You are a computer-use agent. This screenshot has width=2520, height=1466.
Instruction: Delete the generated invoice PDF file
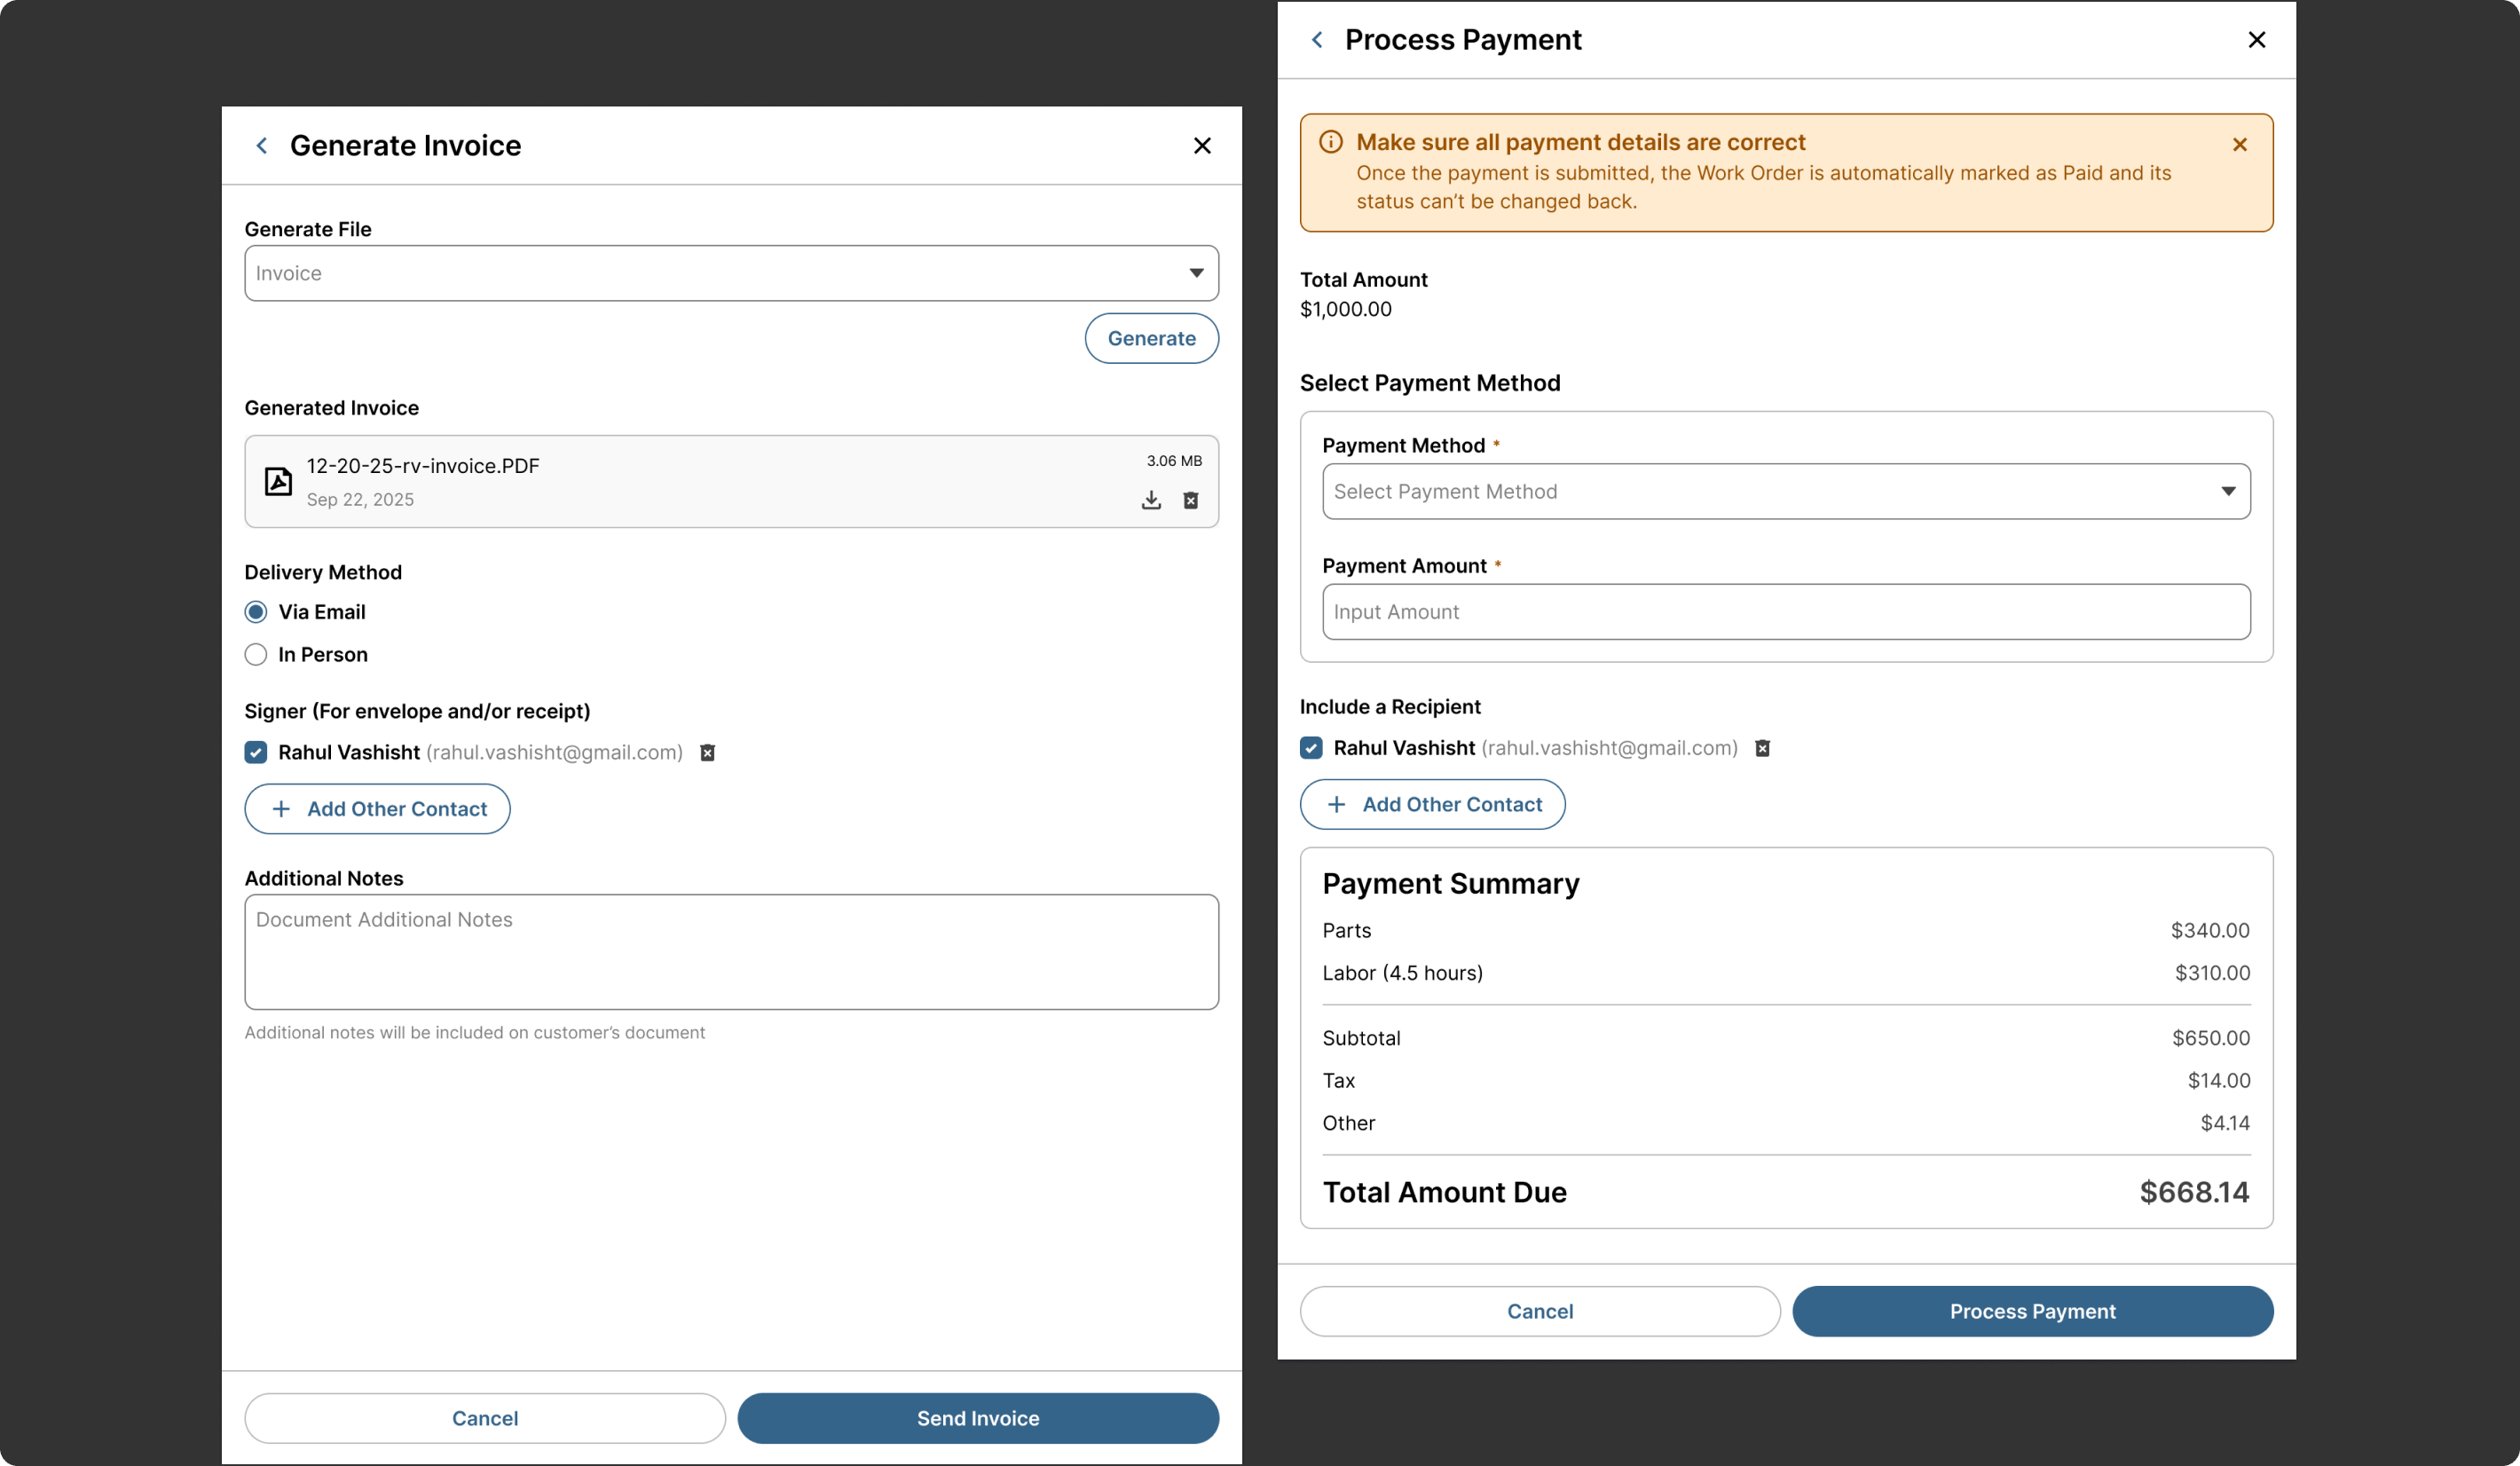click(x=1191, y=500)
